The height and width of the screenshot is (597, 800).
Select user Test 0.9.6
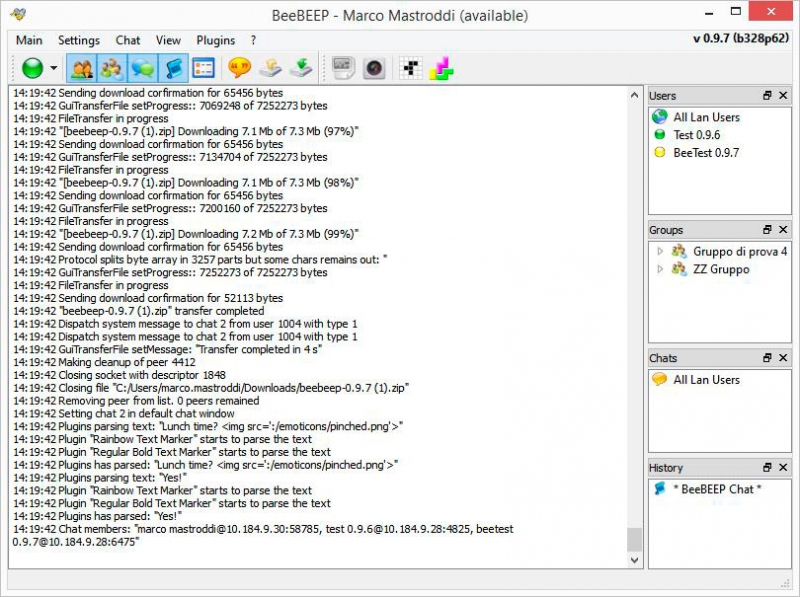click(696, 135)
